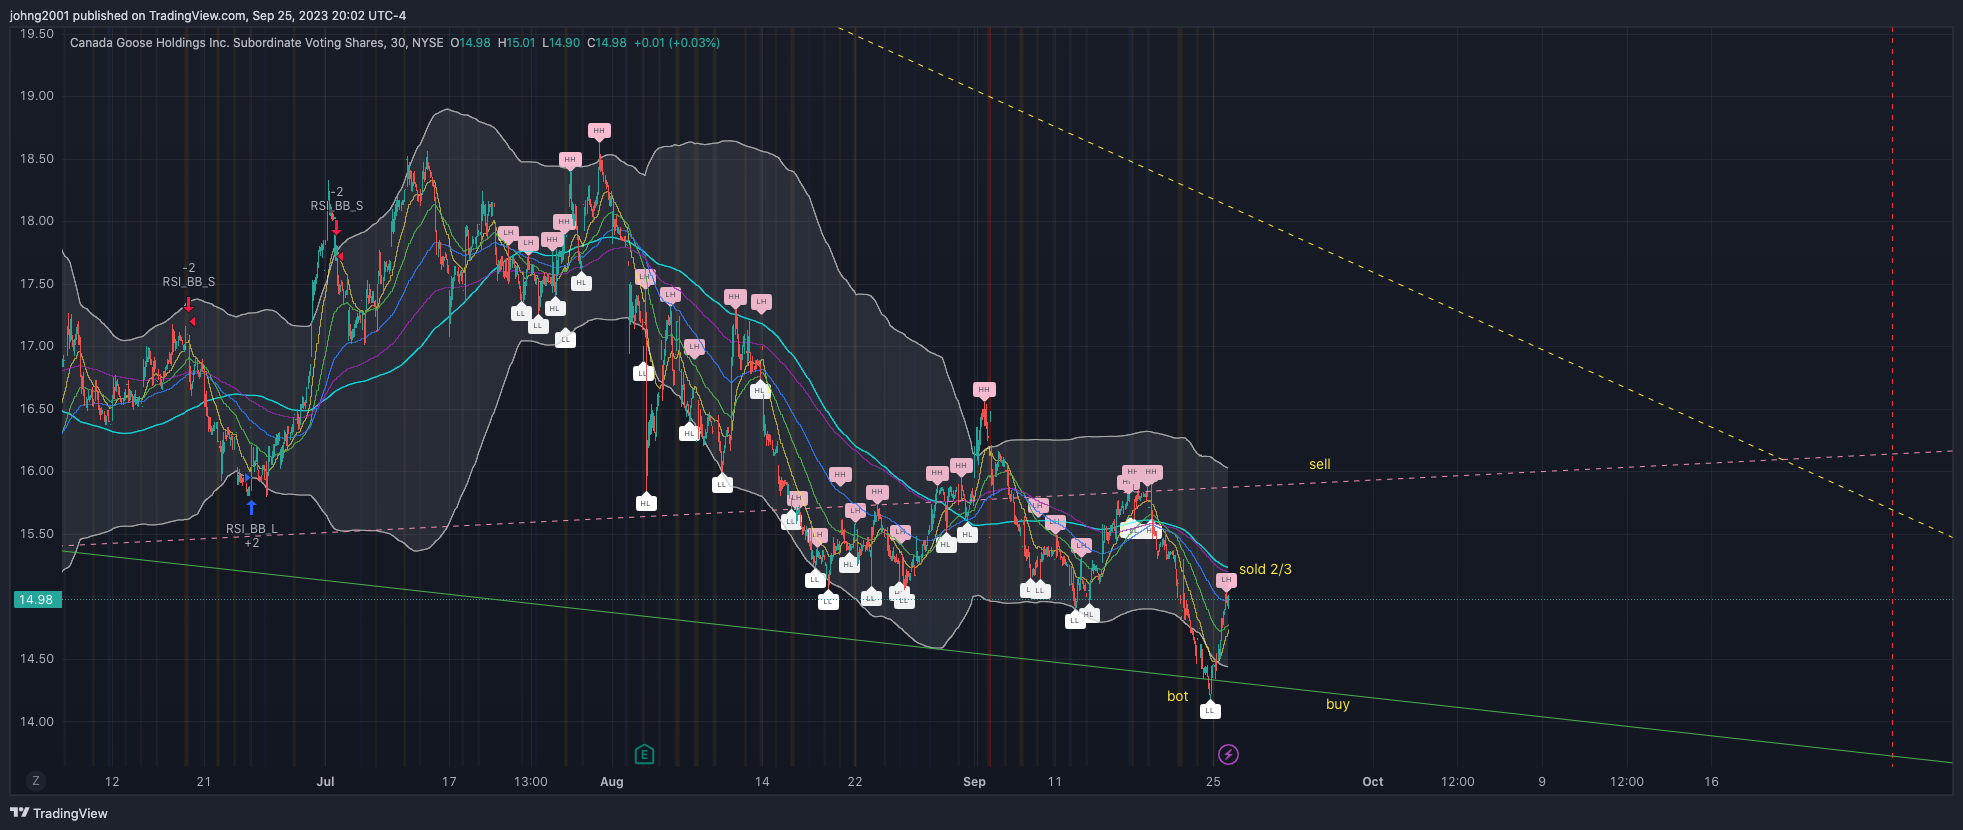This screenshot has width=1963, height=830.
Task: Click the 'bot' annotation text
Action: click(x=1178, y=696)
